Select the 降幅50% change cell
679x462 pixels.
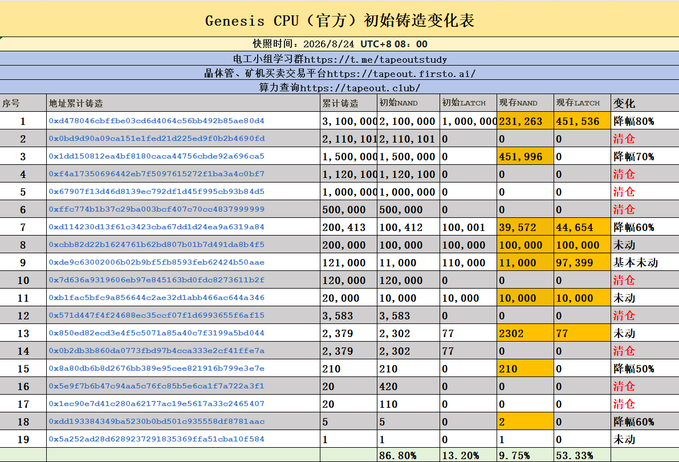pyautogui.click(x=645, y=368)
